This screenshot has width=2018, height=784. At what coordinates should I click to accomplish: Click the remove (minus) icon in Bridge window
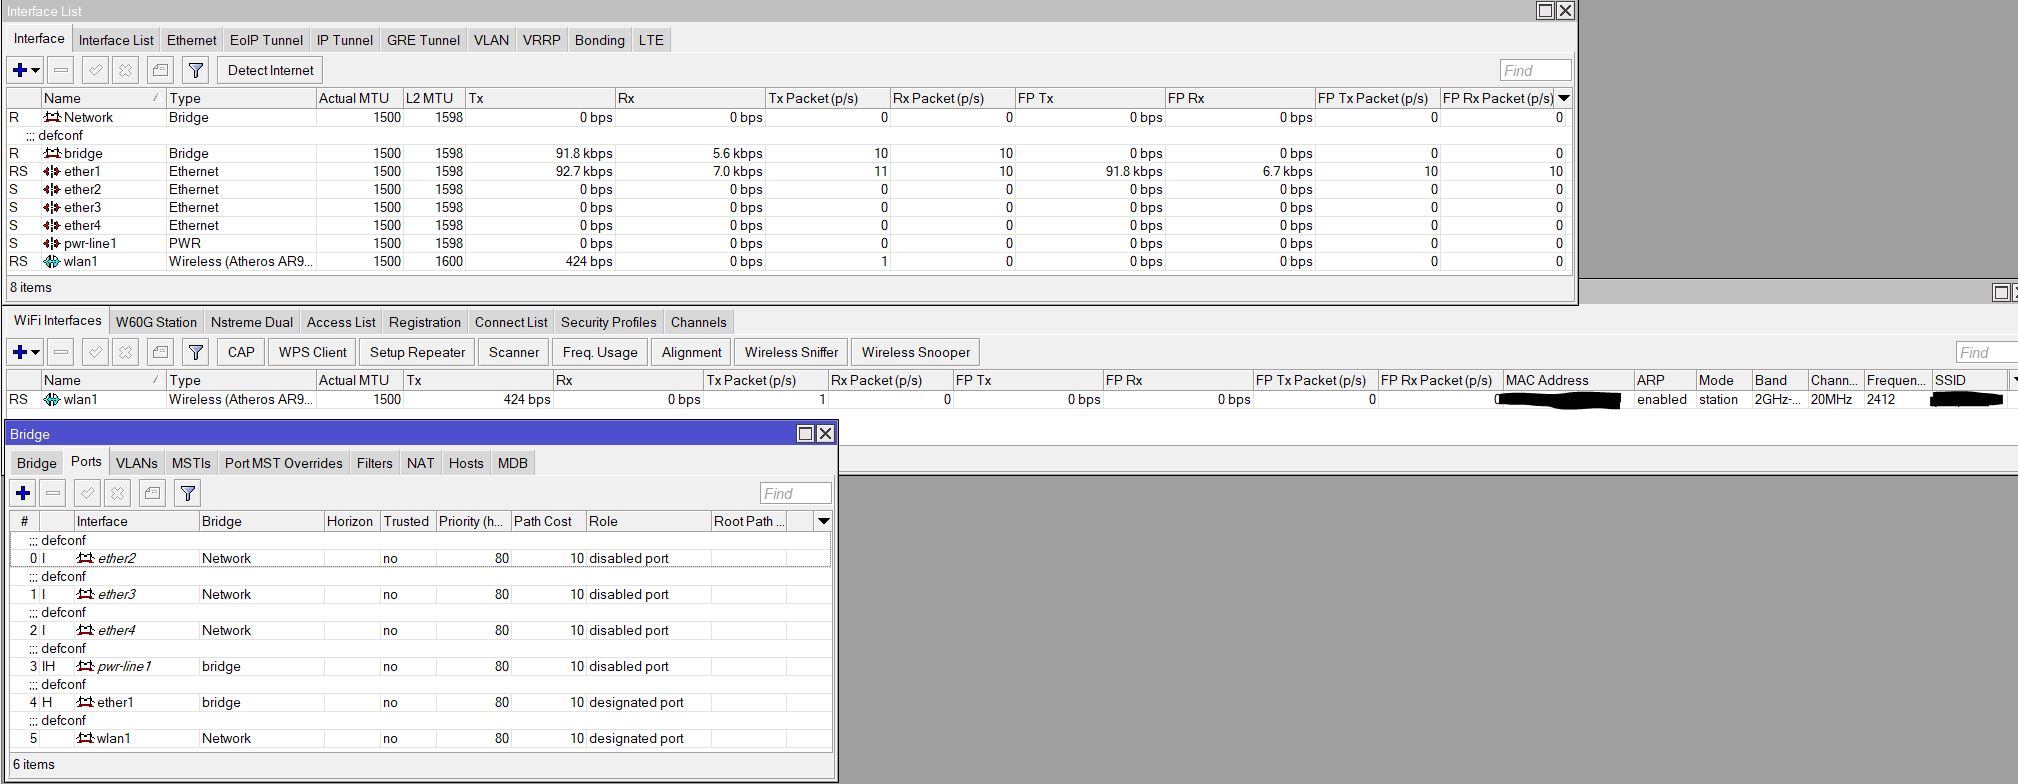(x=53, y=493)
